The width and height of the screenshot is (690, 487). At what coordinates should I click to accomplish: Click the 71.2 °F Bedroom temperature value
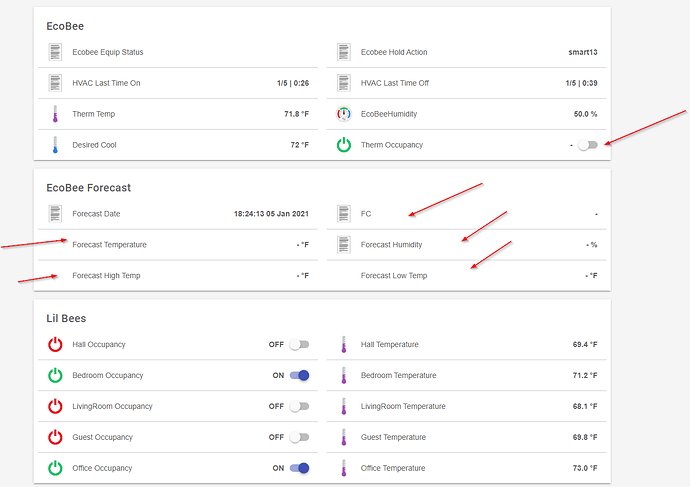tap(585, 375)
